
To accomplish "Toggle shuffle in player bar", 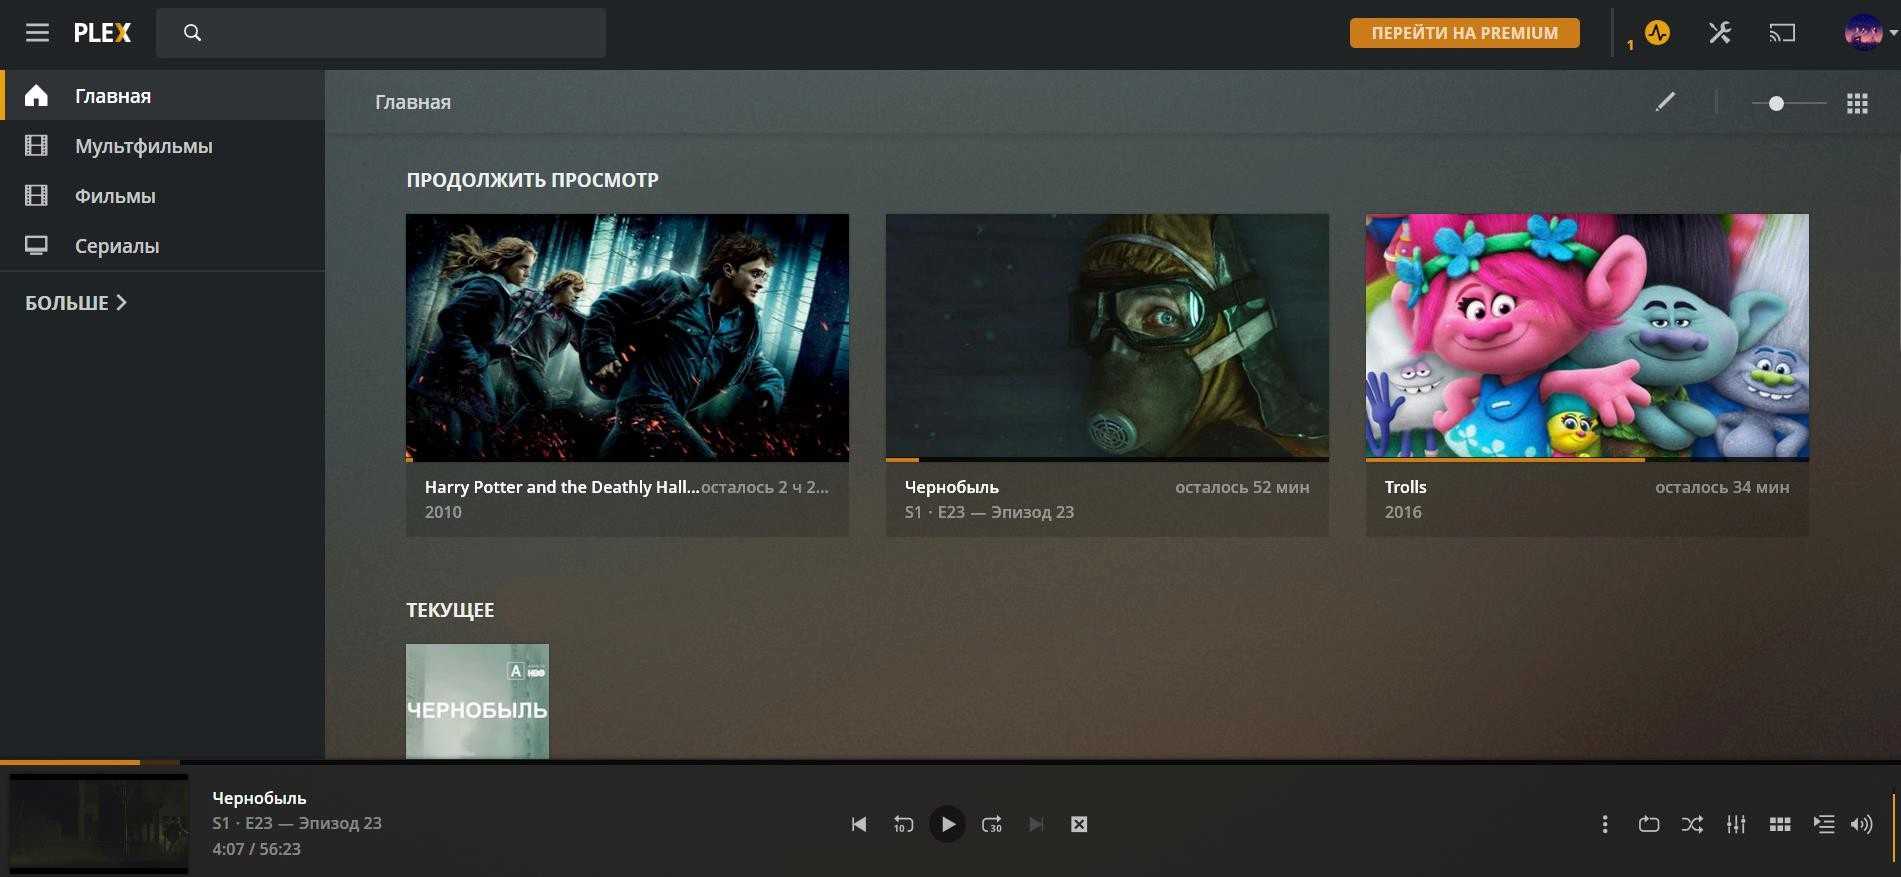I will click(x=1692, y=824).
